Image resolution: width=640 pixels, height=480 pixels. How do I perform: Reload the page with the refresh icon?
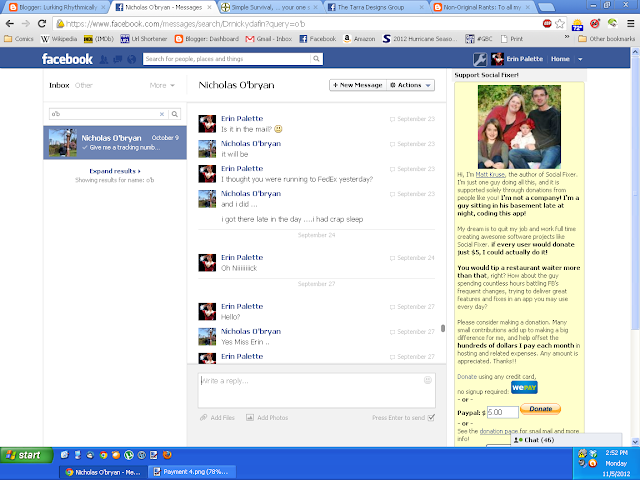(42, 24)
